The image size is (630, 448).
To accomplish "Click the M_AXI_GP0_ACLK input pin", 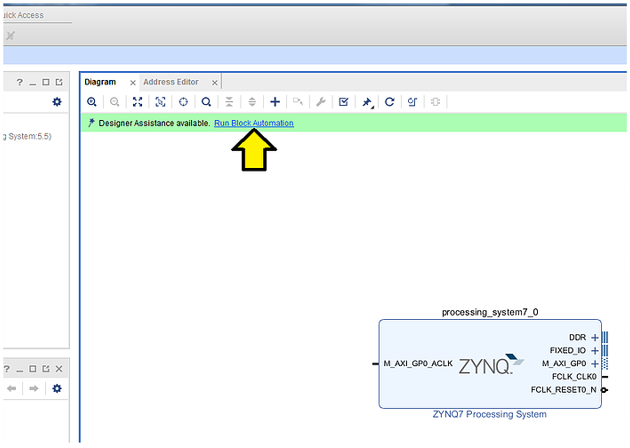I will click(x=374, y=364).
